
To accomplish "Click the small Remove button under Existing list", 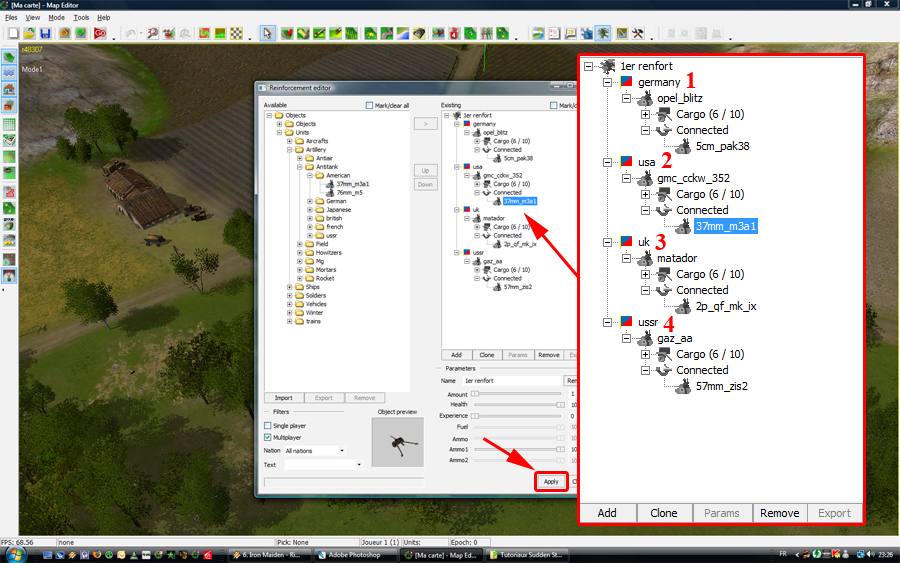I will (549, 355).
